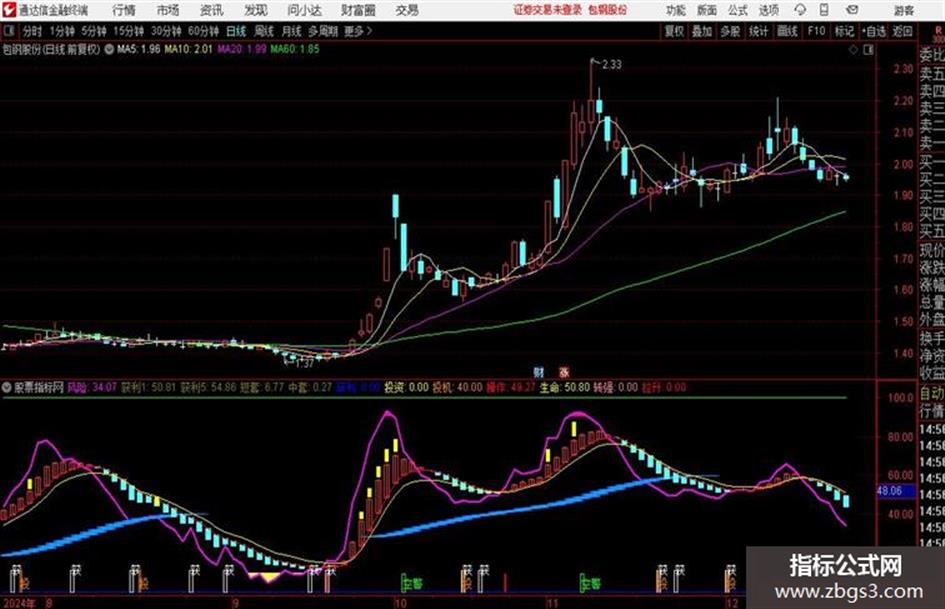Click the red R icon at top right
Viewport: 945px width, 609px height.
click(938, 31)
